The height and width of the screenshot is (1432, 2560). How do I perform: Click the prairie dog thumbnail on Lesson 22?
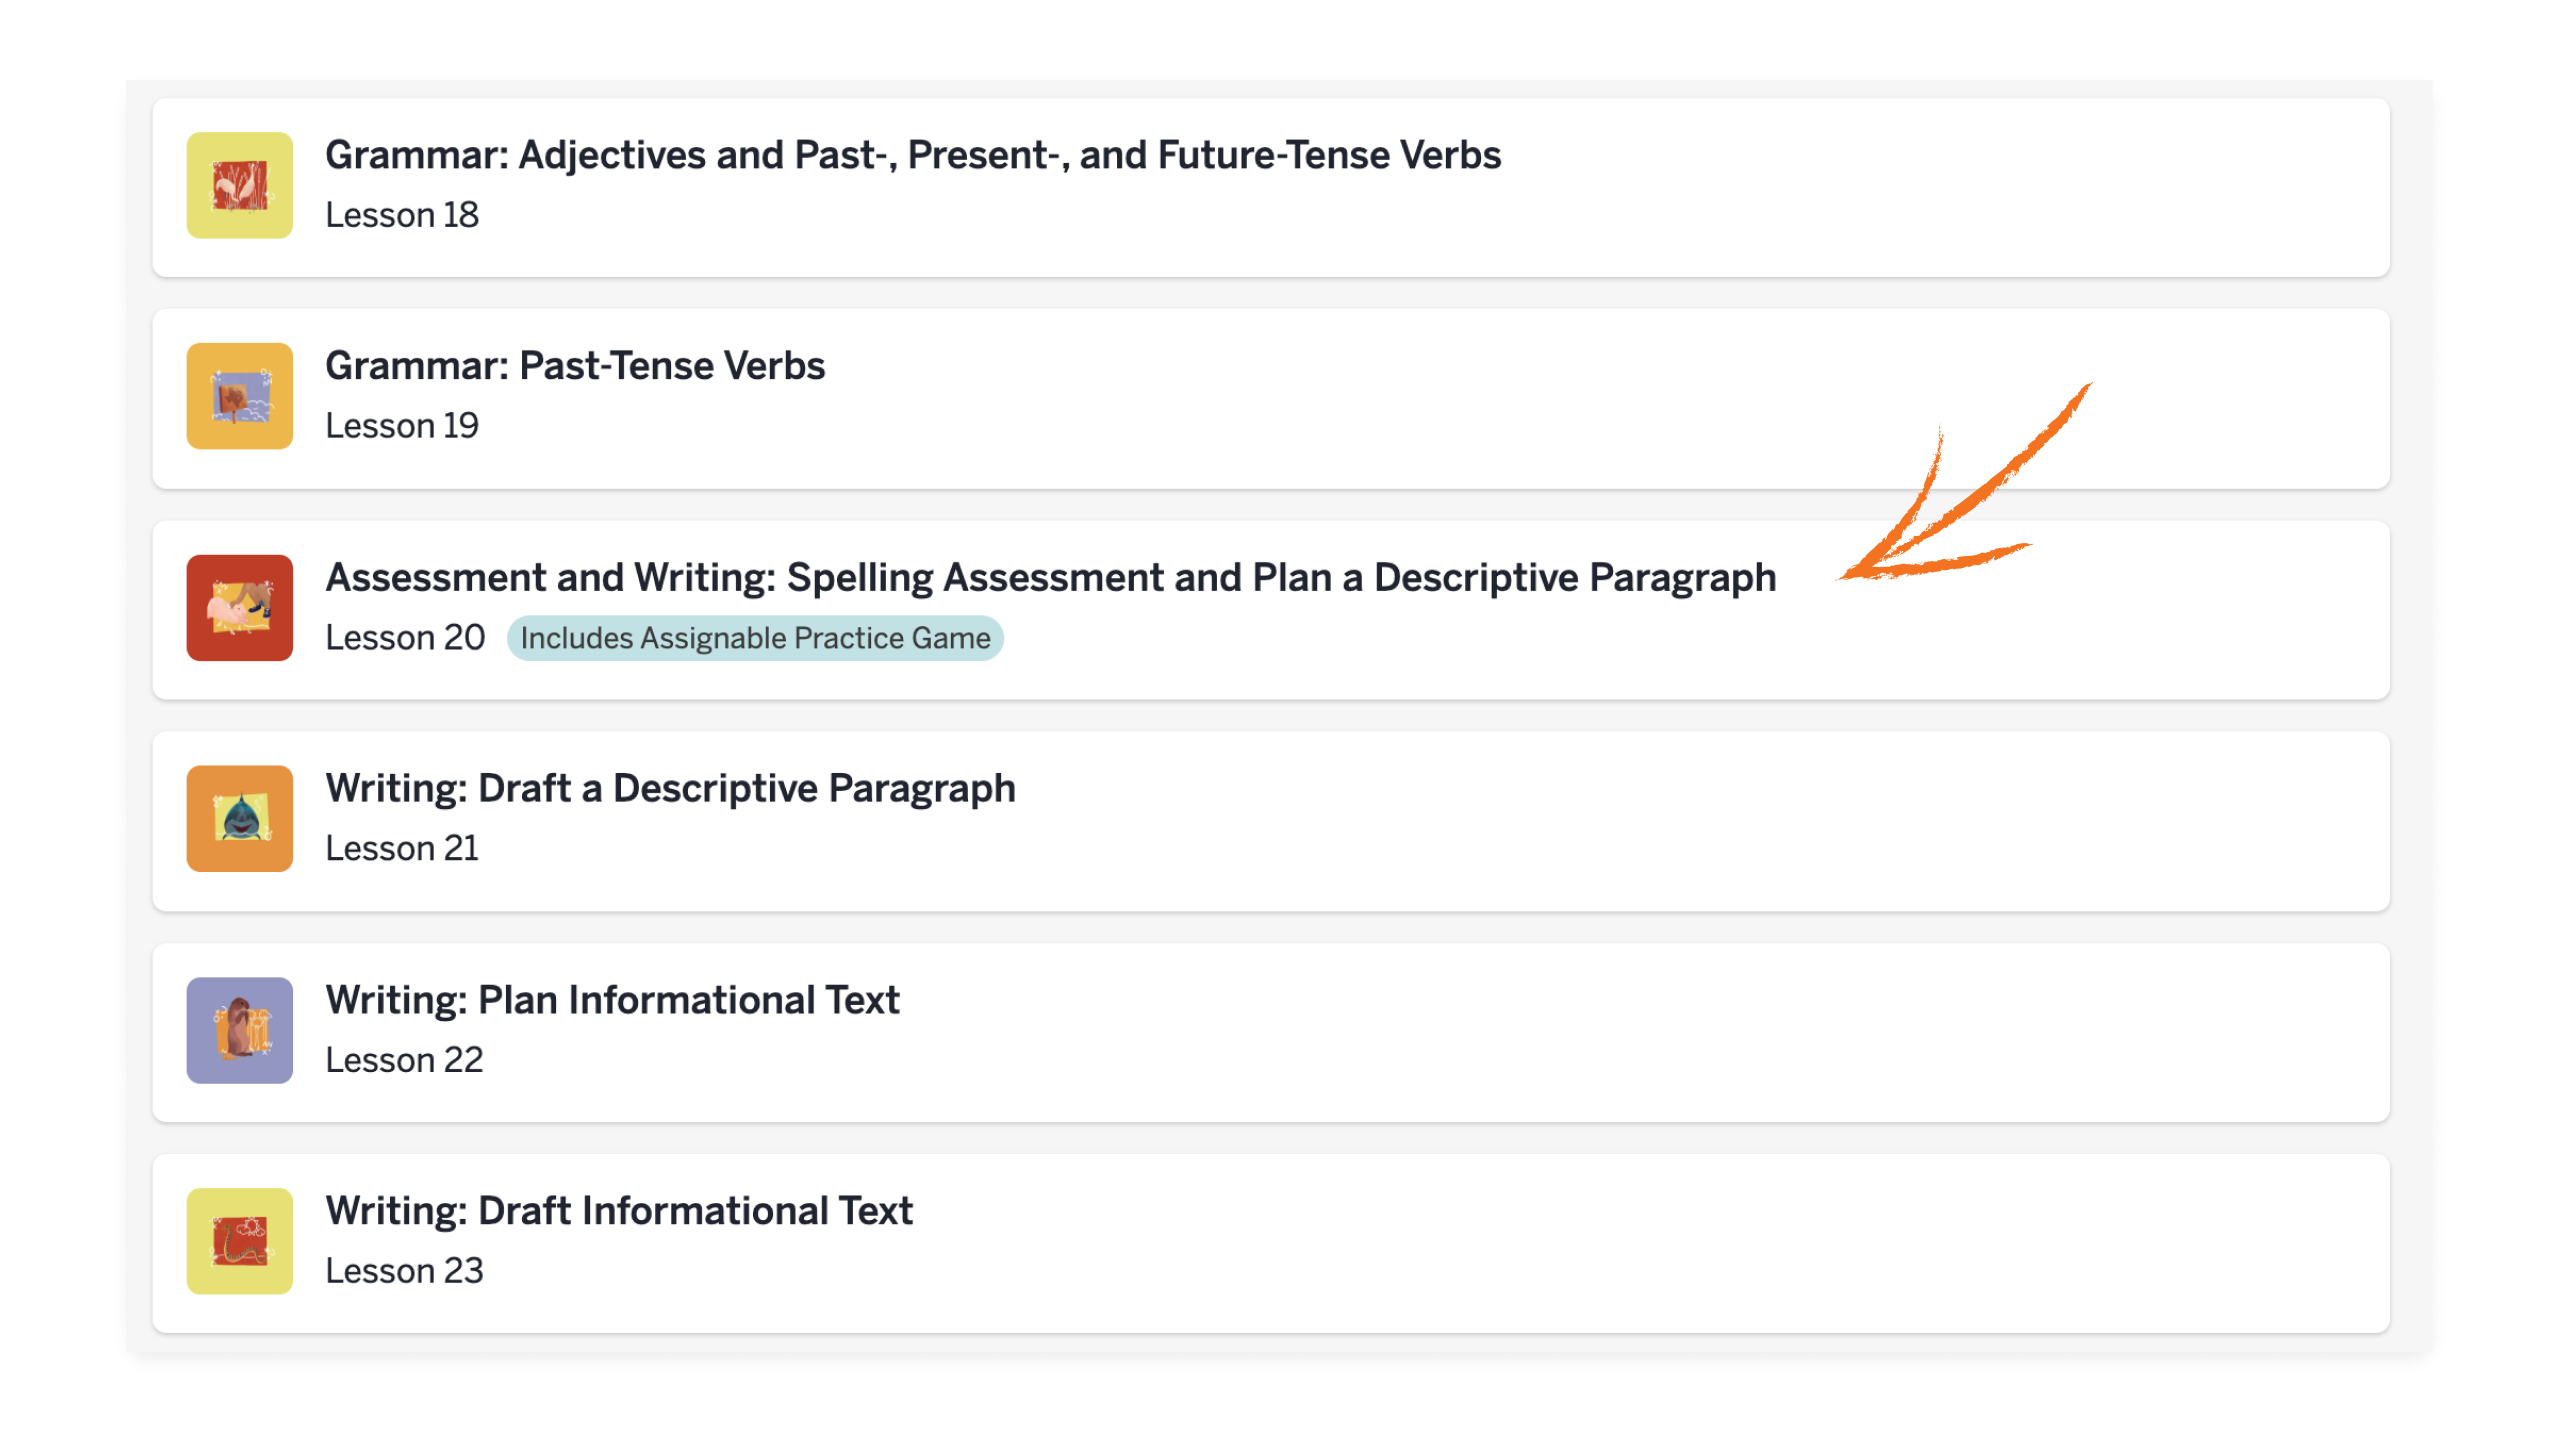tap(238, 1032)
